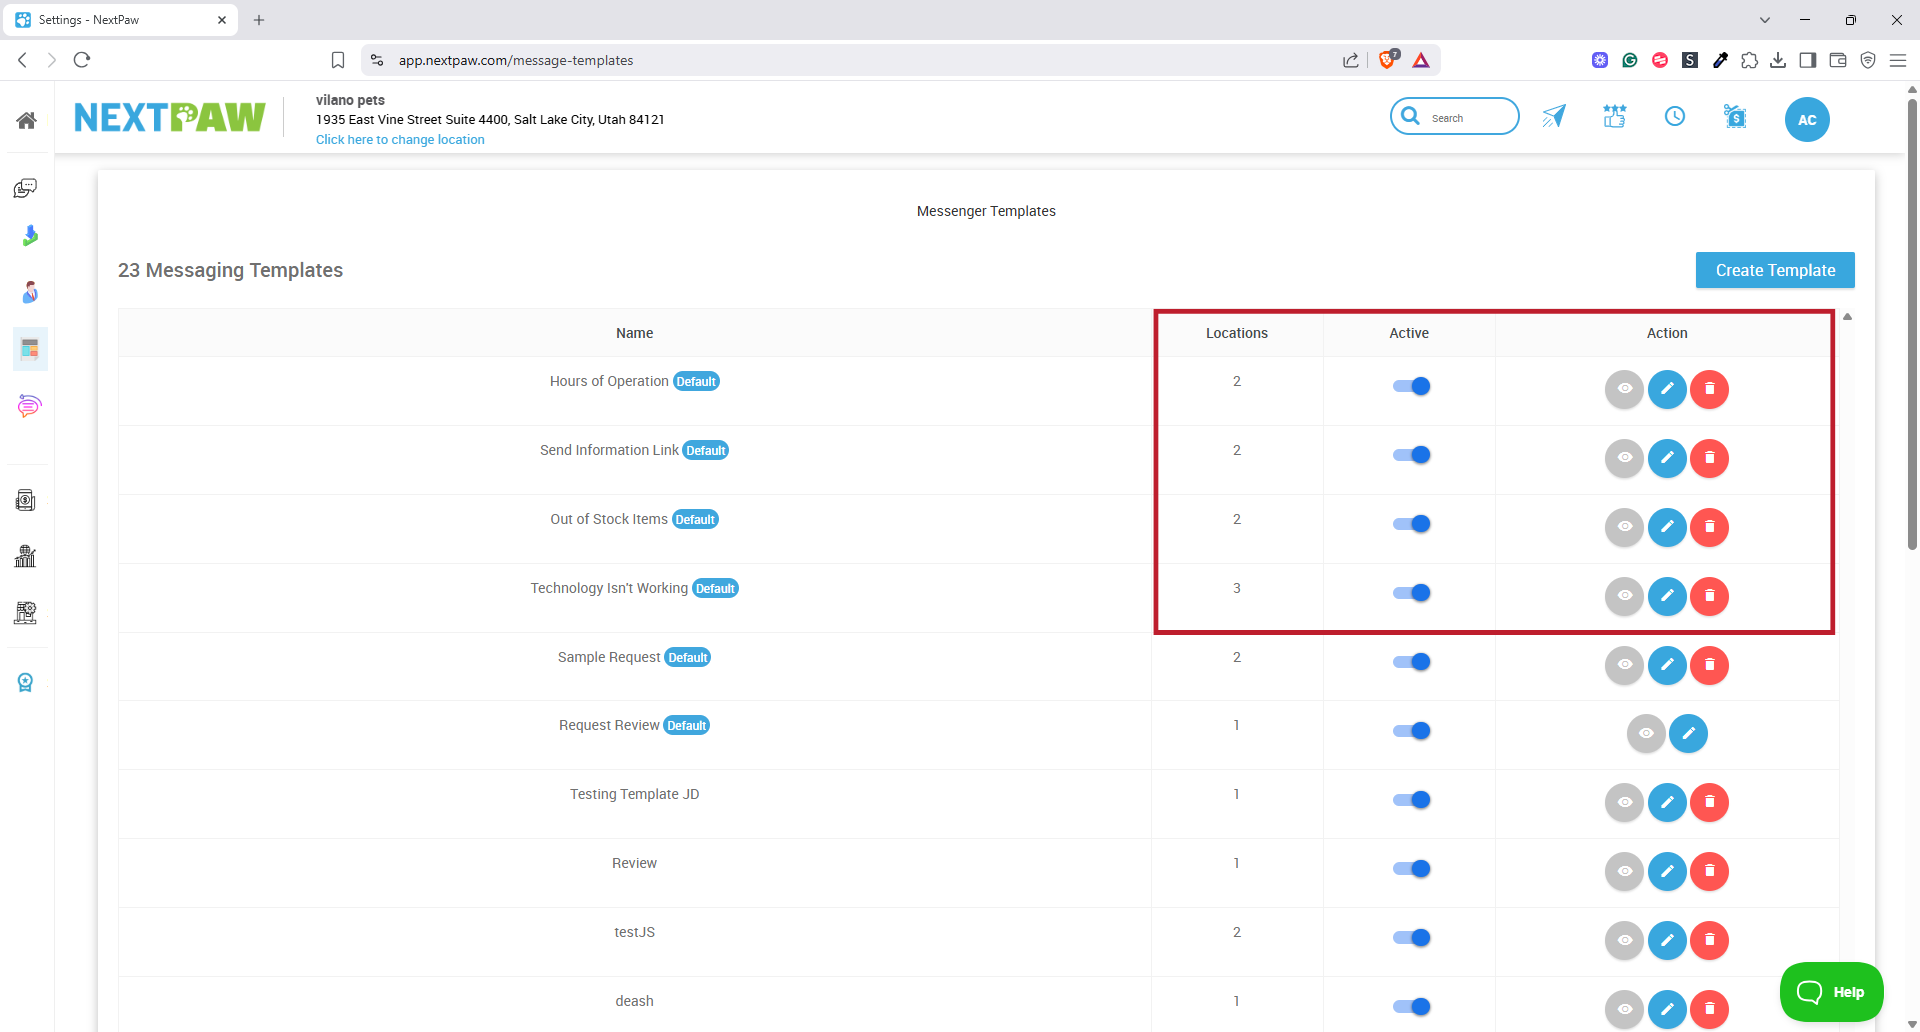Select the Settings - NextPaw tab

click(x=120, y=20)
